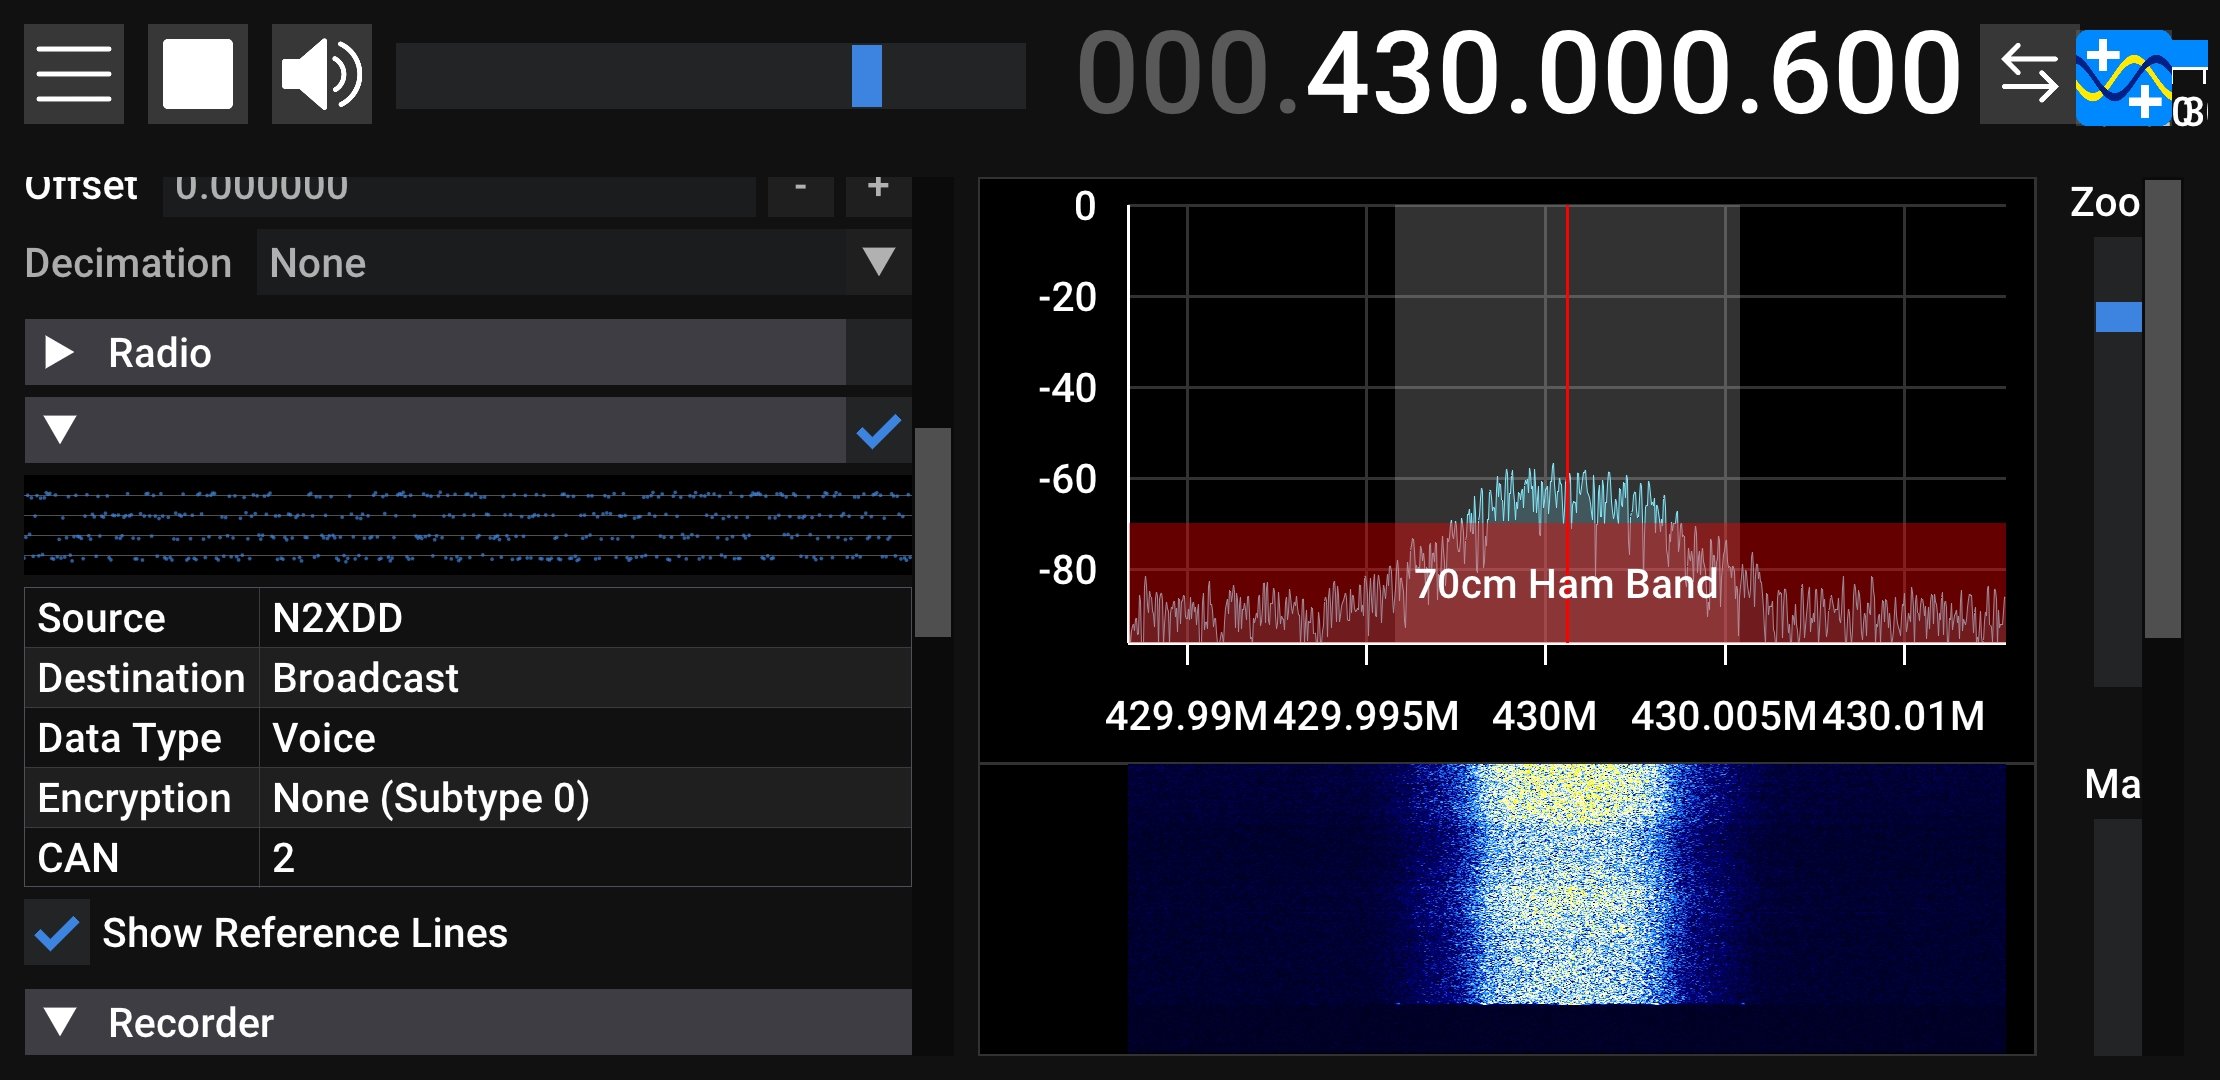Uncheck Show Reference Lines checkbox

57,933
